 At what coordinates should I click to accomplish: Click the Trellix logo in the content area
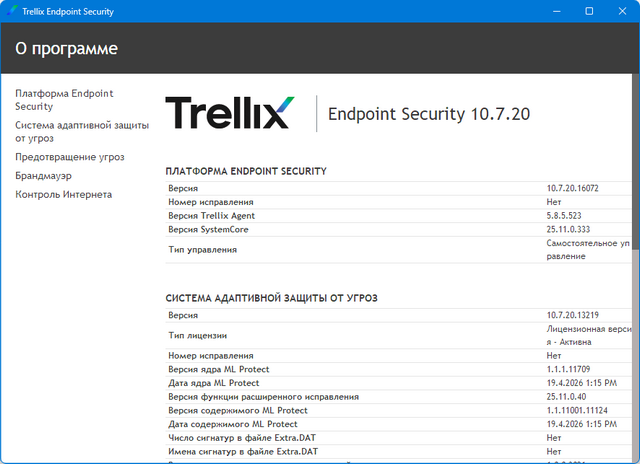229,113
